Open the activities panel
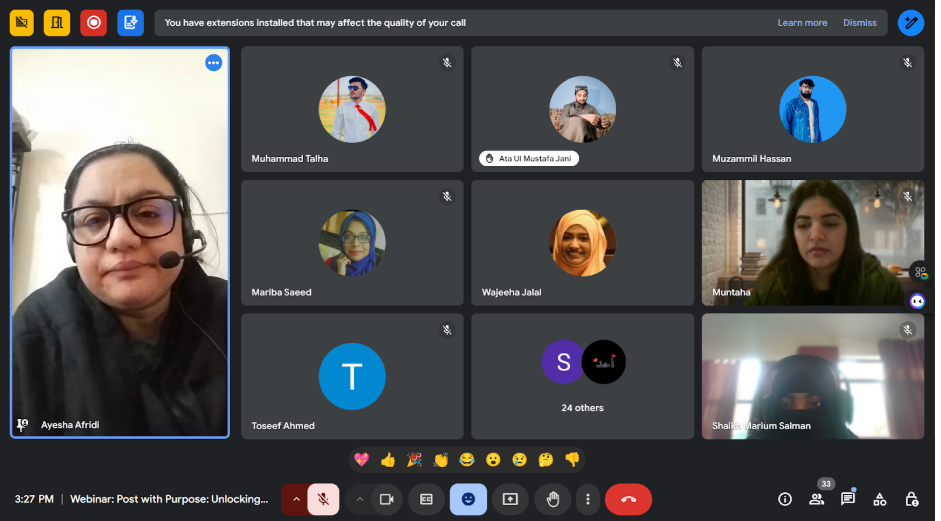Viewport: 941px width, 521px height. [x=880, y=499]
